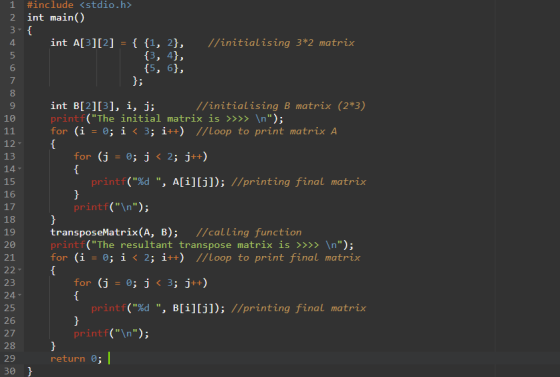Viewport: 560px width, 377px height.
Task: Click for loop header with j < 2
Action: pyautogui.click(x=140, y=156)
